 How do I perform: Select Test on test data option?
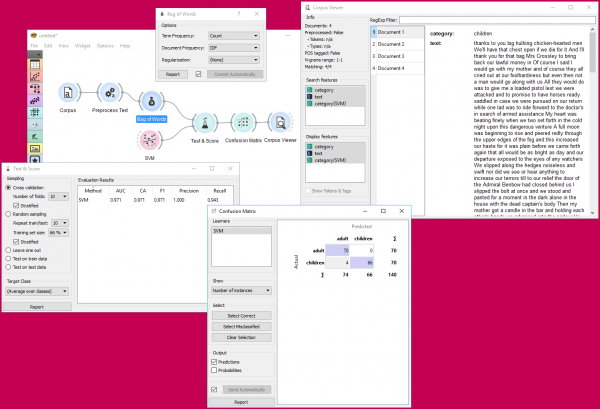pyautogui.click(x=8, y=267)
